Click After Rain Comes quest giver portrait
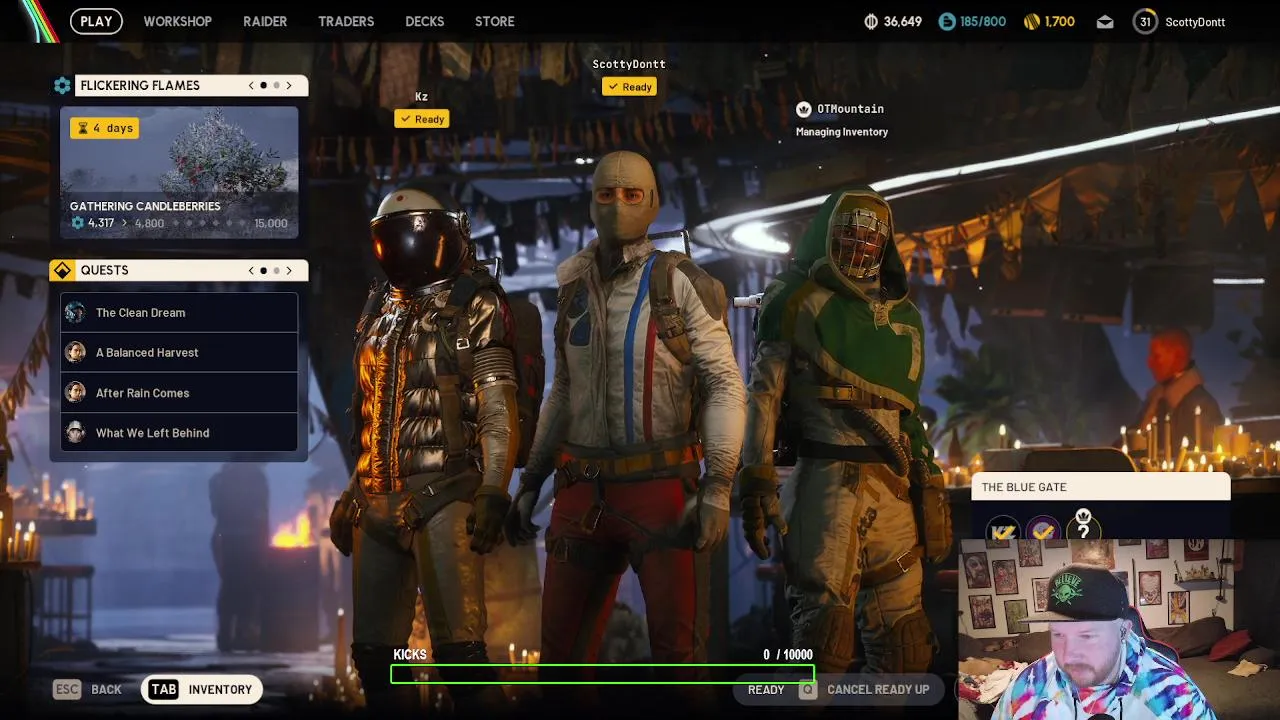1280x720 pixels. [75, 393]
